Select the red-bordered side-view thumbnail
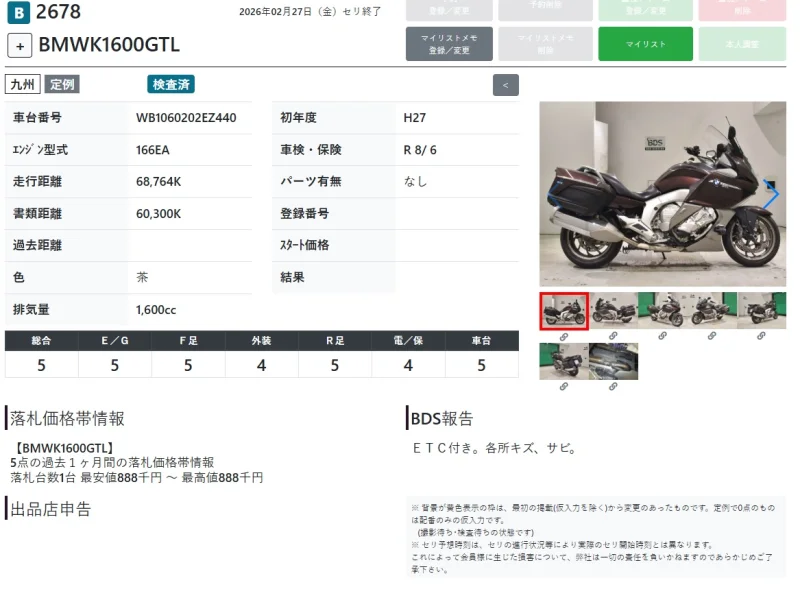This screenshot has width=800, height=600. coord(564,311)
